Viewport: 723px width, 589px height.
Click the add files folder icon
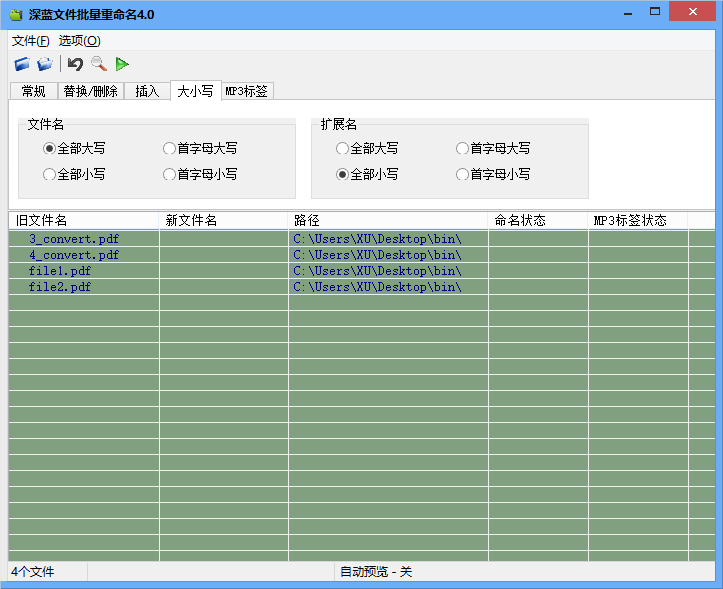tap(22, 64)
